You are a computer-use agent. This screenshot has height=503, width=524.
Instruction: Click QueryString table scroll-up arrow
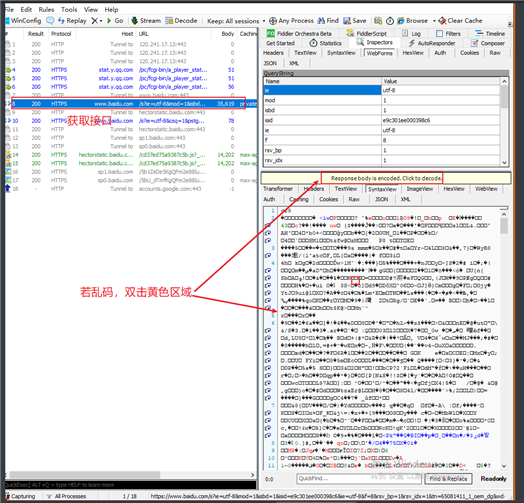(x=504, y=81)
